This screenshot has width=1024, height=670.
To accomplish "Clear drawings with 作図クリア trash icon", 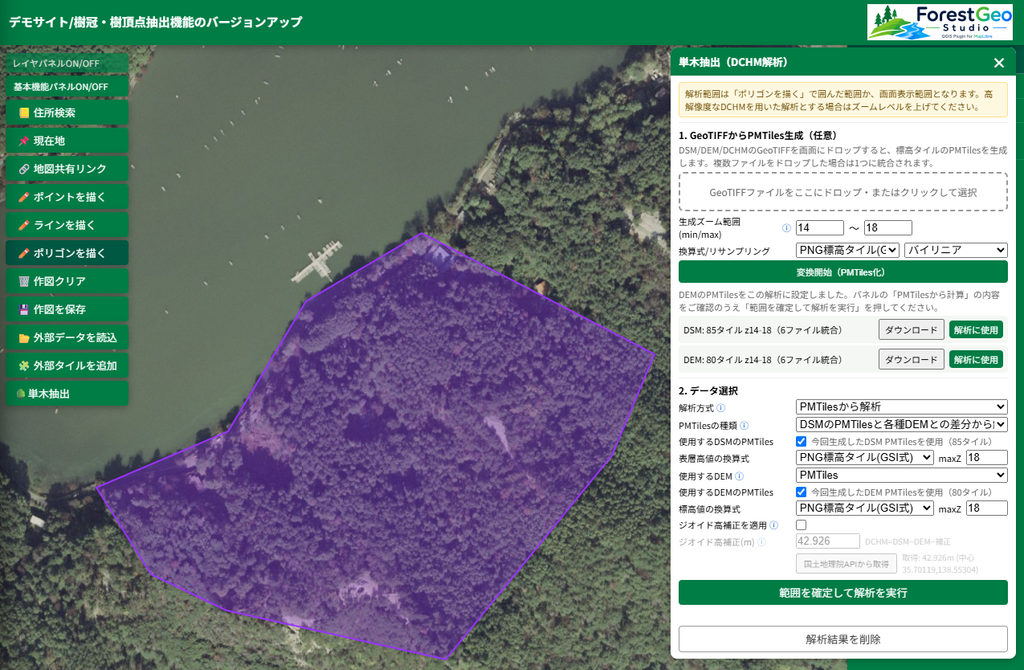I will pos(67,281).
